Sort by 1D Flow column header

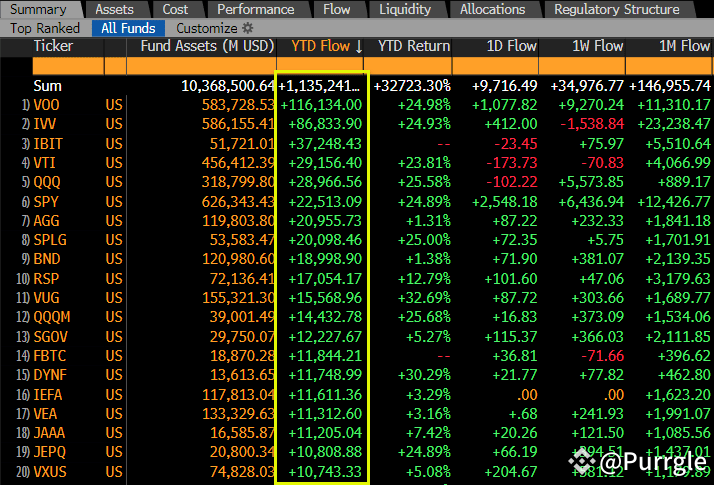click(511, 46)
